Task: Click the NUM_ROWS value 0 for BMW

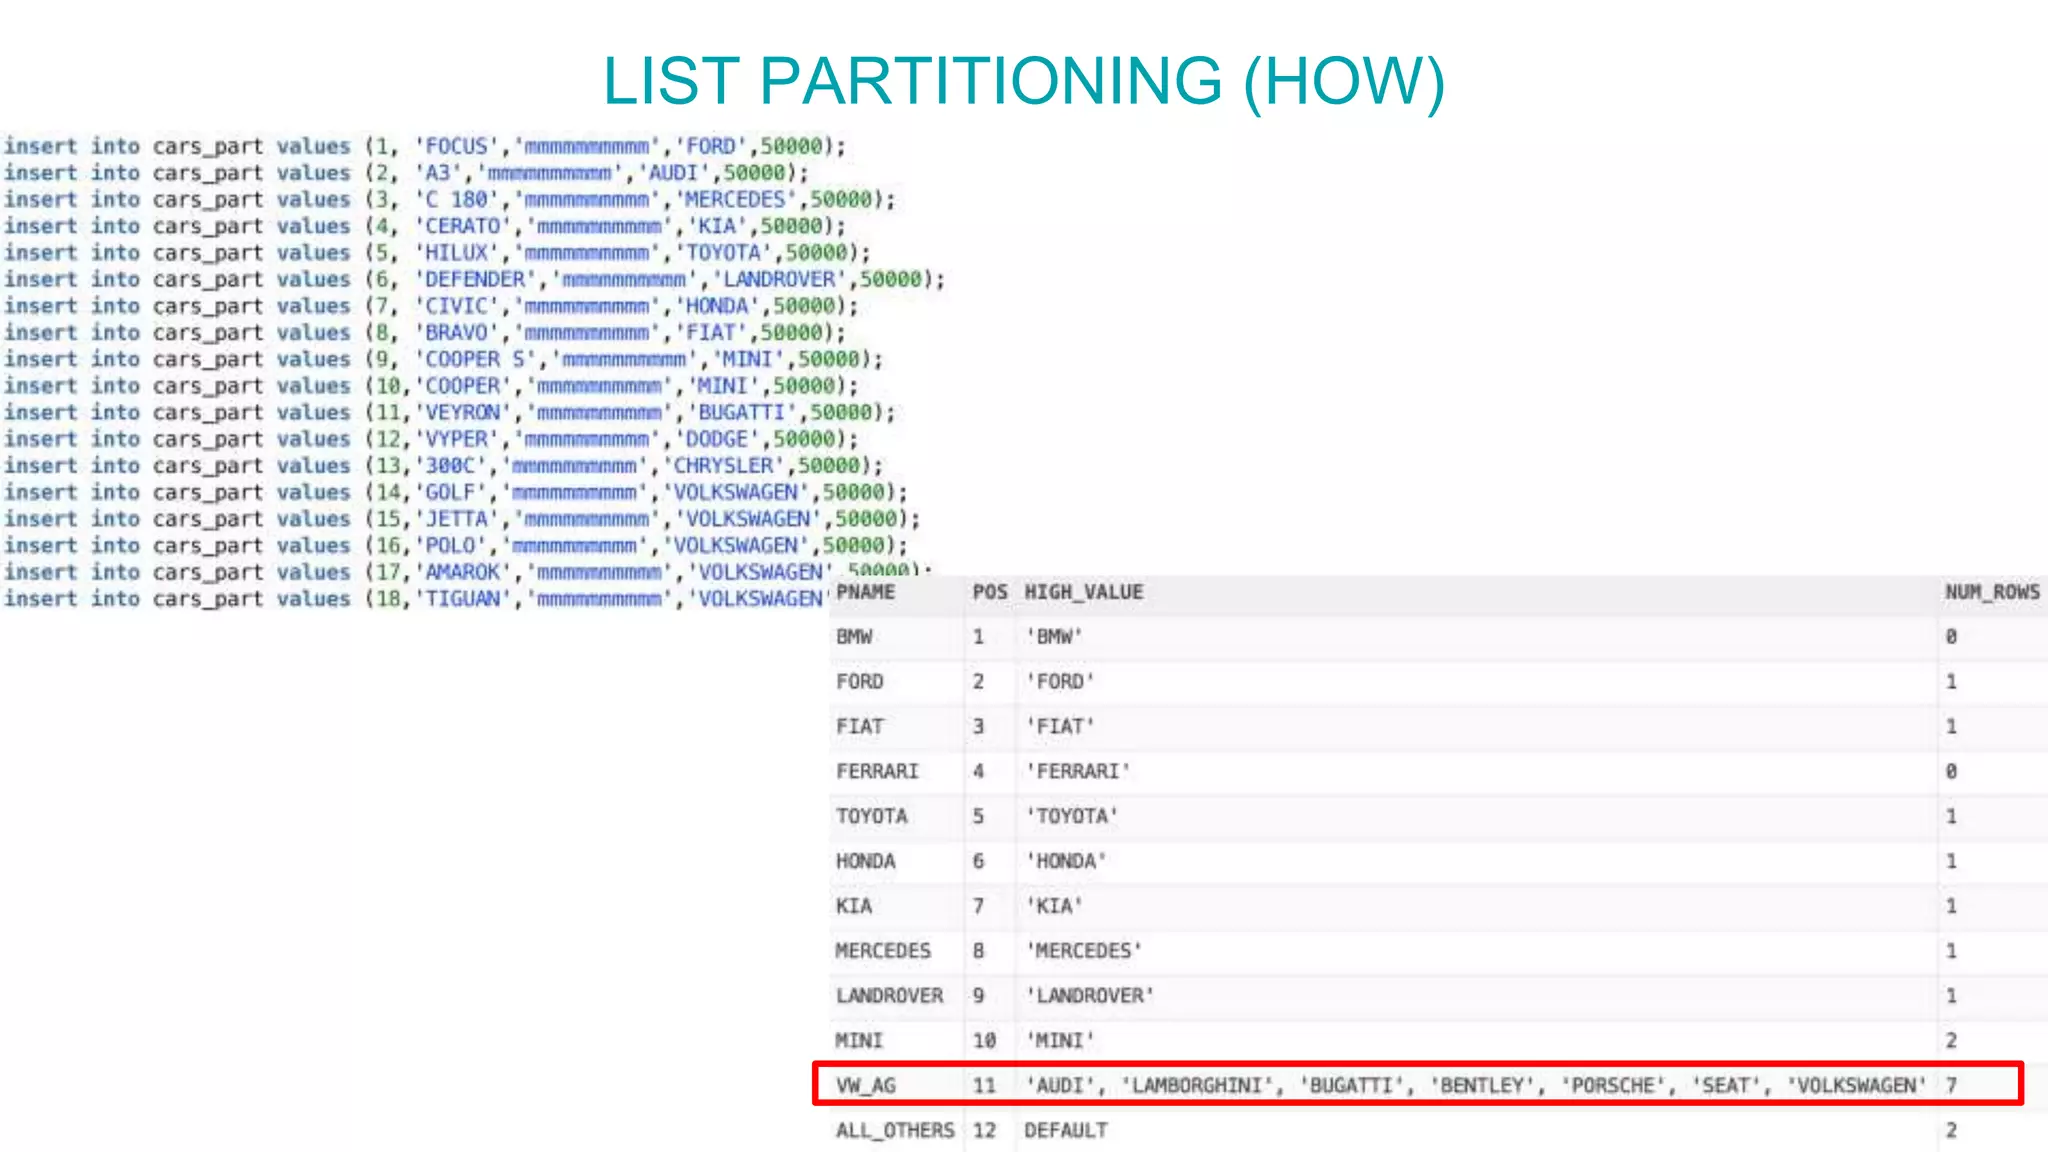Action: [x=1951, y=637]
